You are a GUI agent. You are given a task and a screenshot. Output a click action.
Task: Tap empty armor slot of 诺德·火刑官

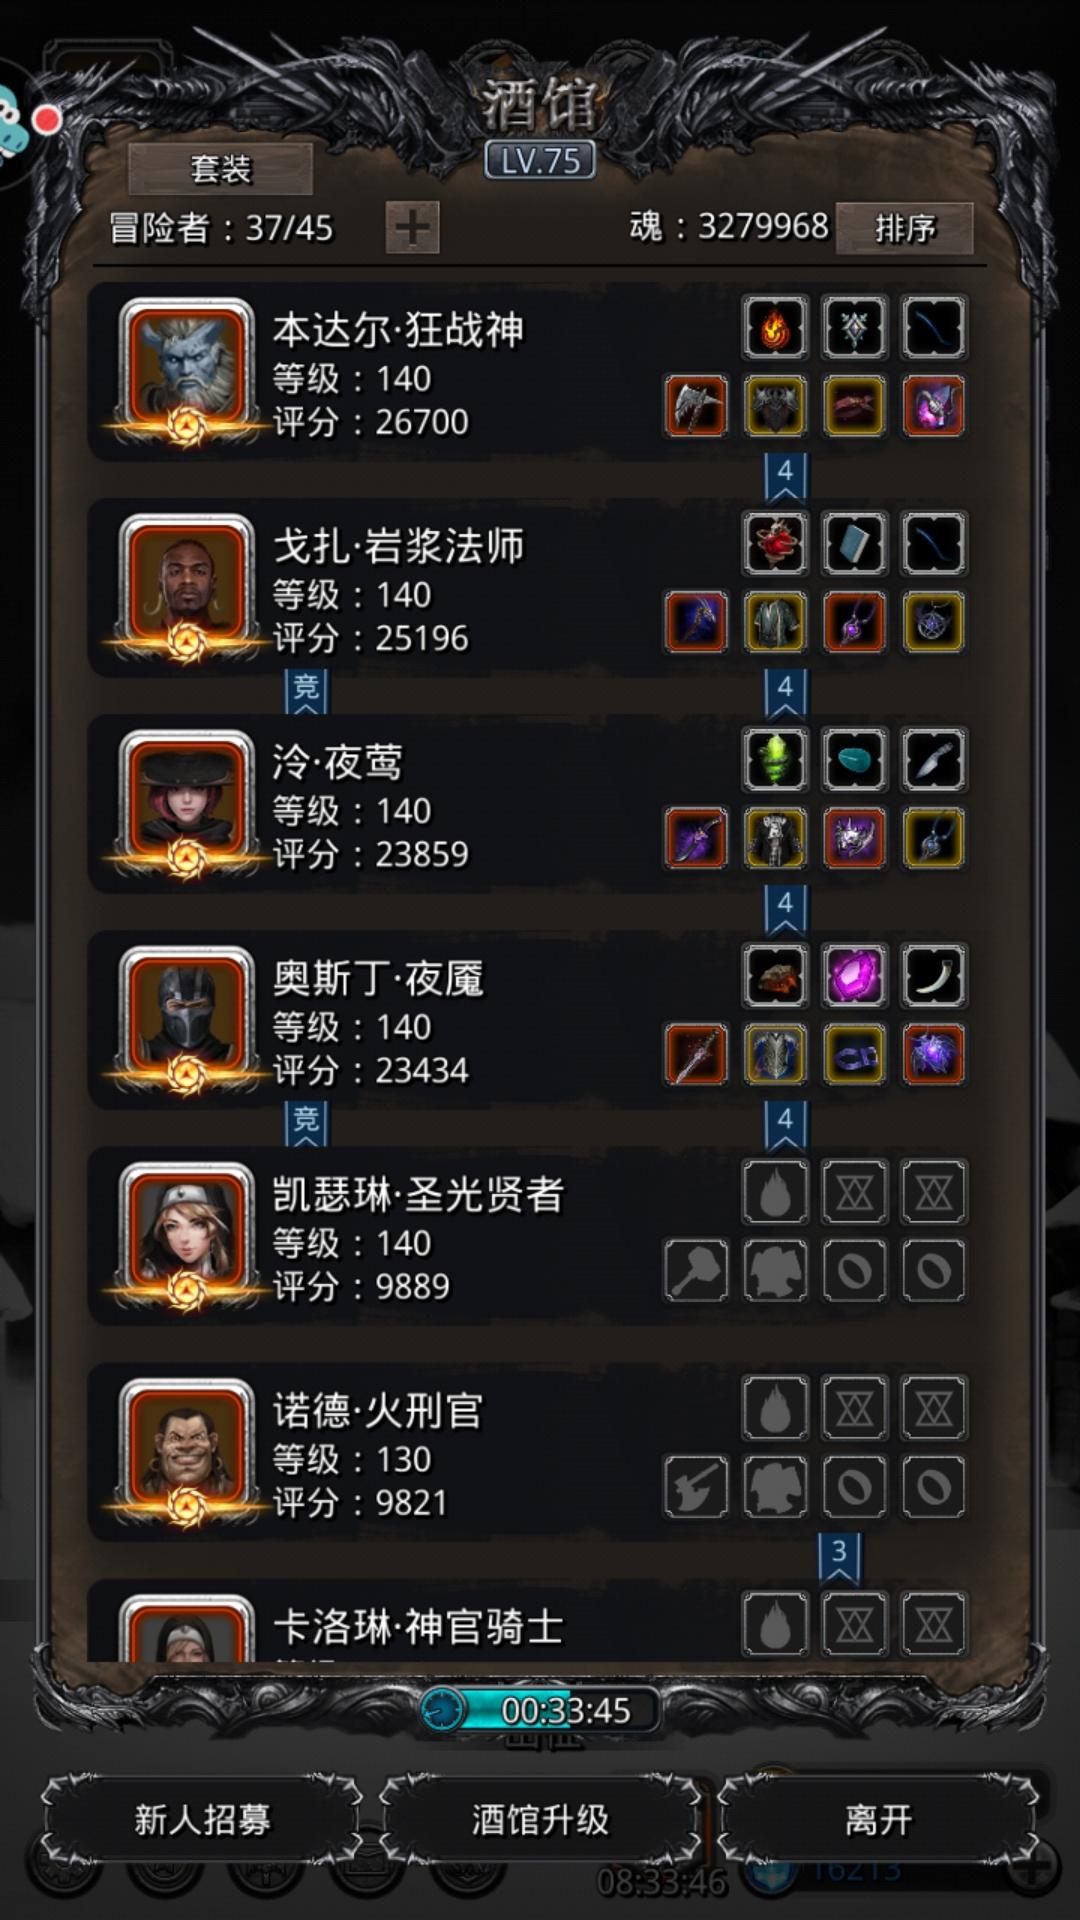tap(775, 1486)
